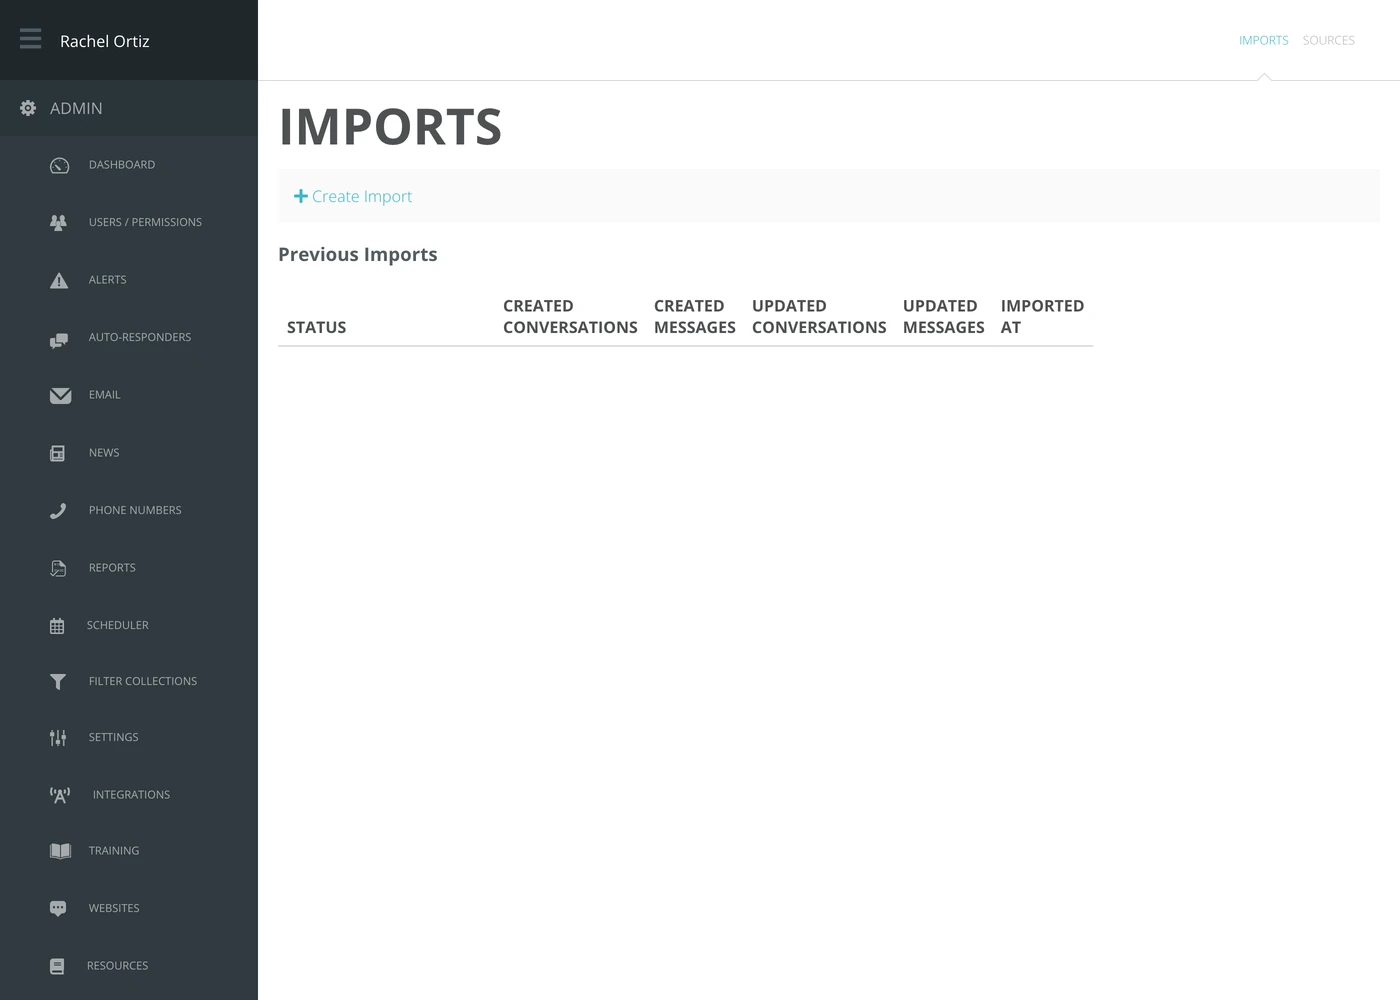
Task: Click the CREATED CONVERSATIONS column header
Action: pyautogui.click(x=570, y=316)
